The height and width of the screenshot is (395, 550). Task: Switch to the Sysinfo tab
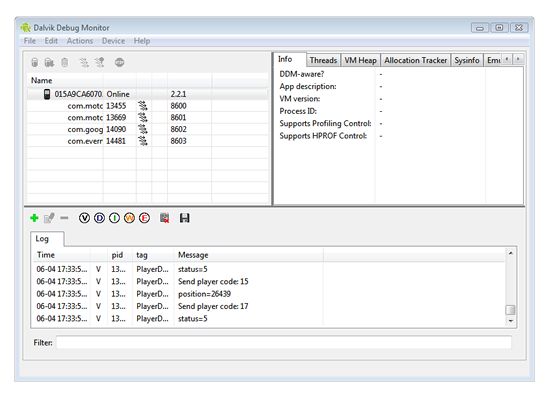[x=467, y=60]
